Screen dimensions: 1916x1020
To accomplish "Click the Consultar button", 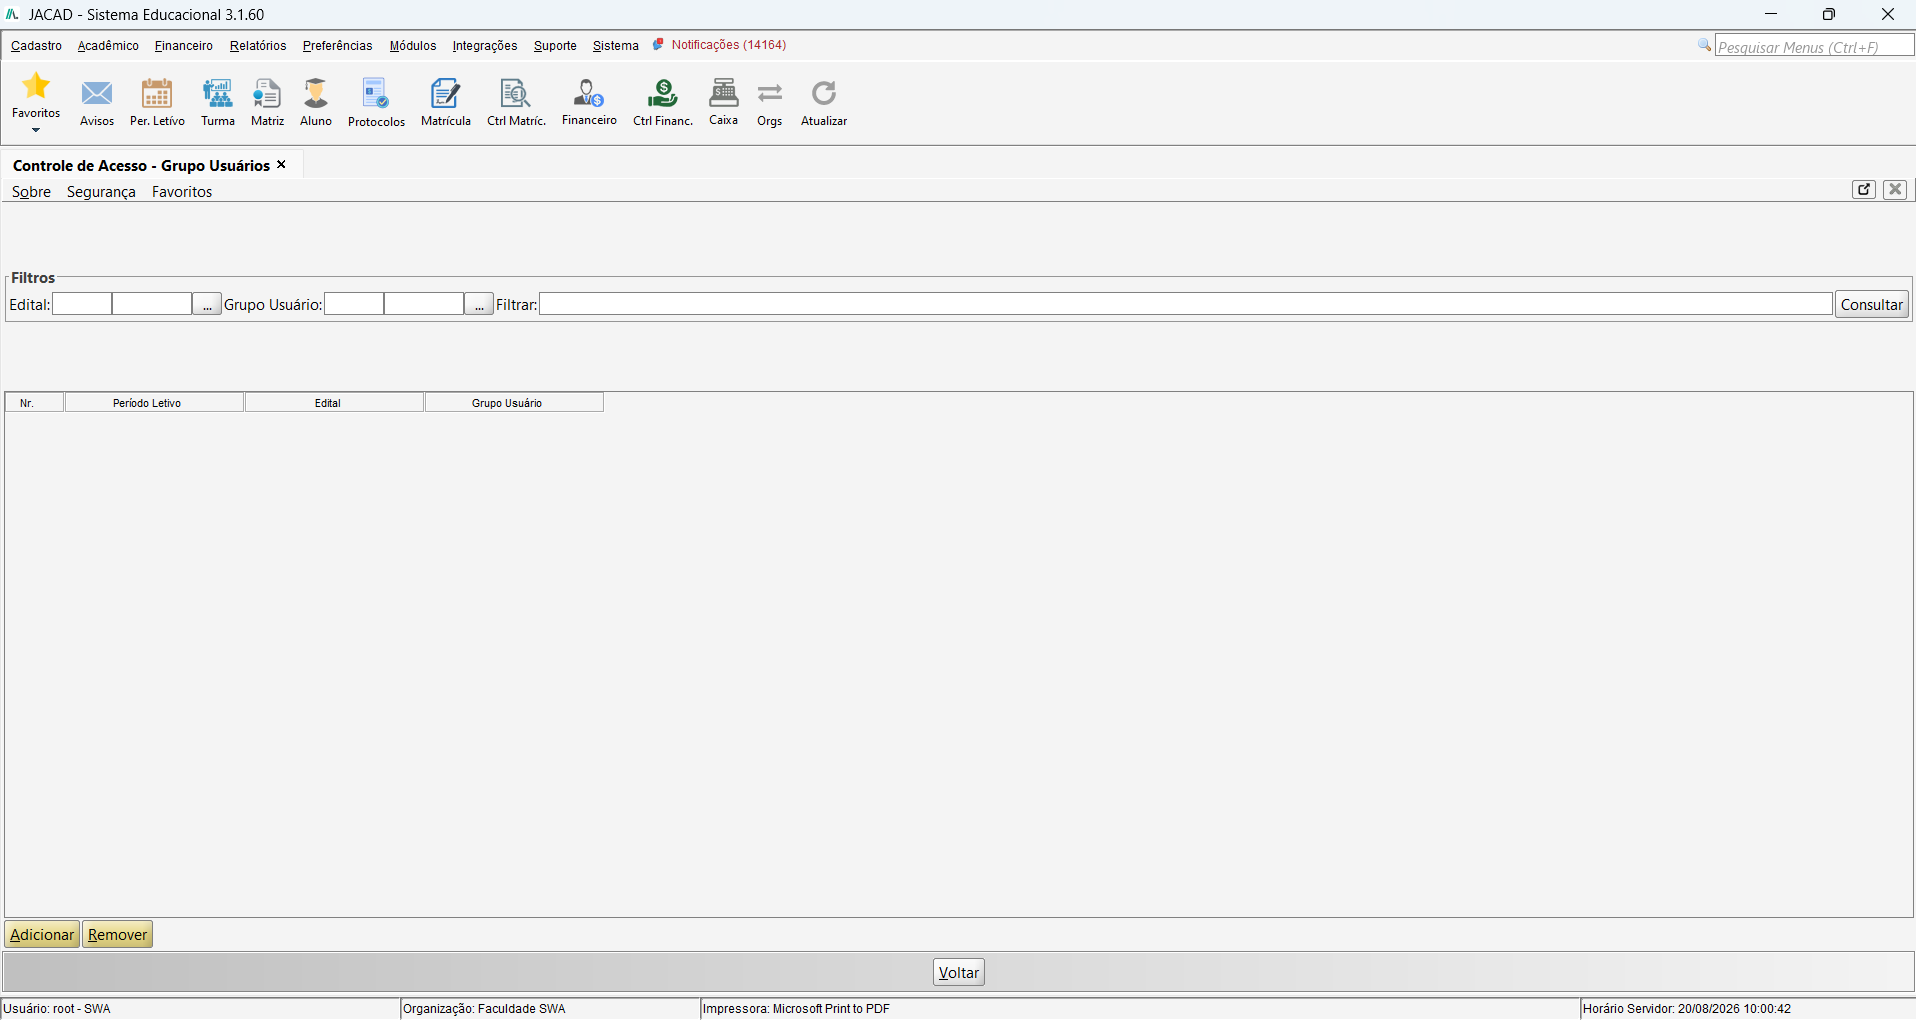I will click(x=1872, y=305).
